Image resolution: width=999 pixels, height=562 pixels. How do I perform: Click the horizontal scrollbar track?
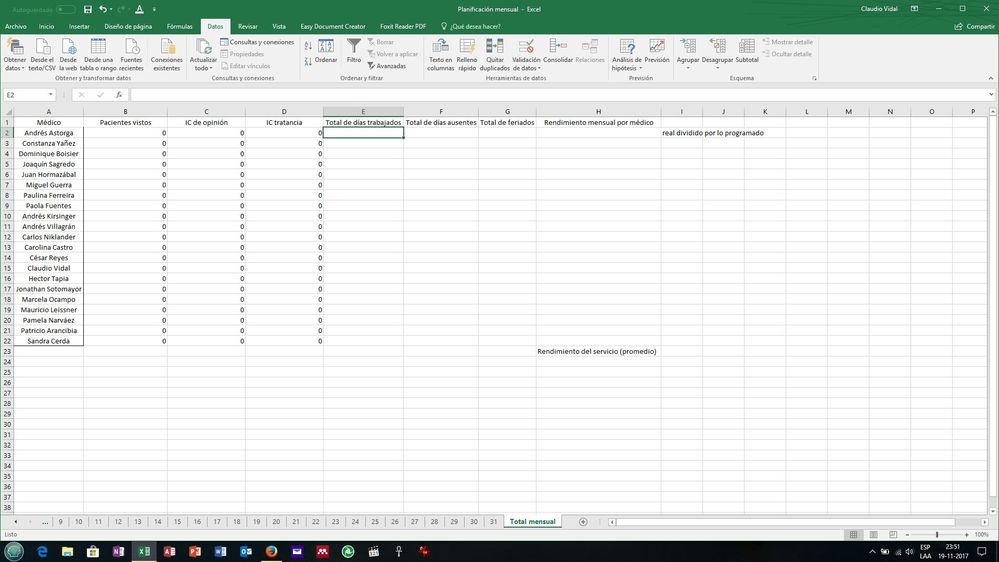tap(796, 522)
